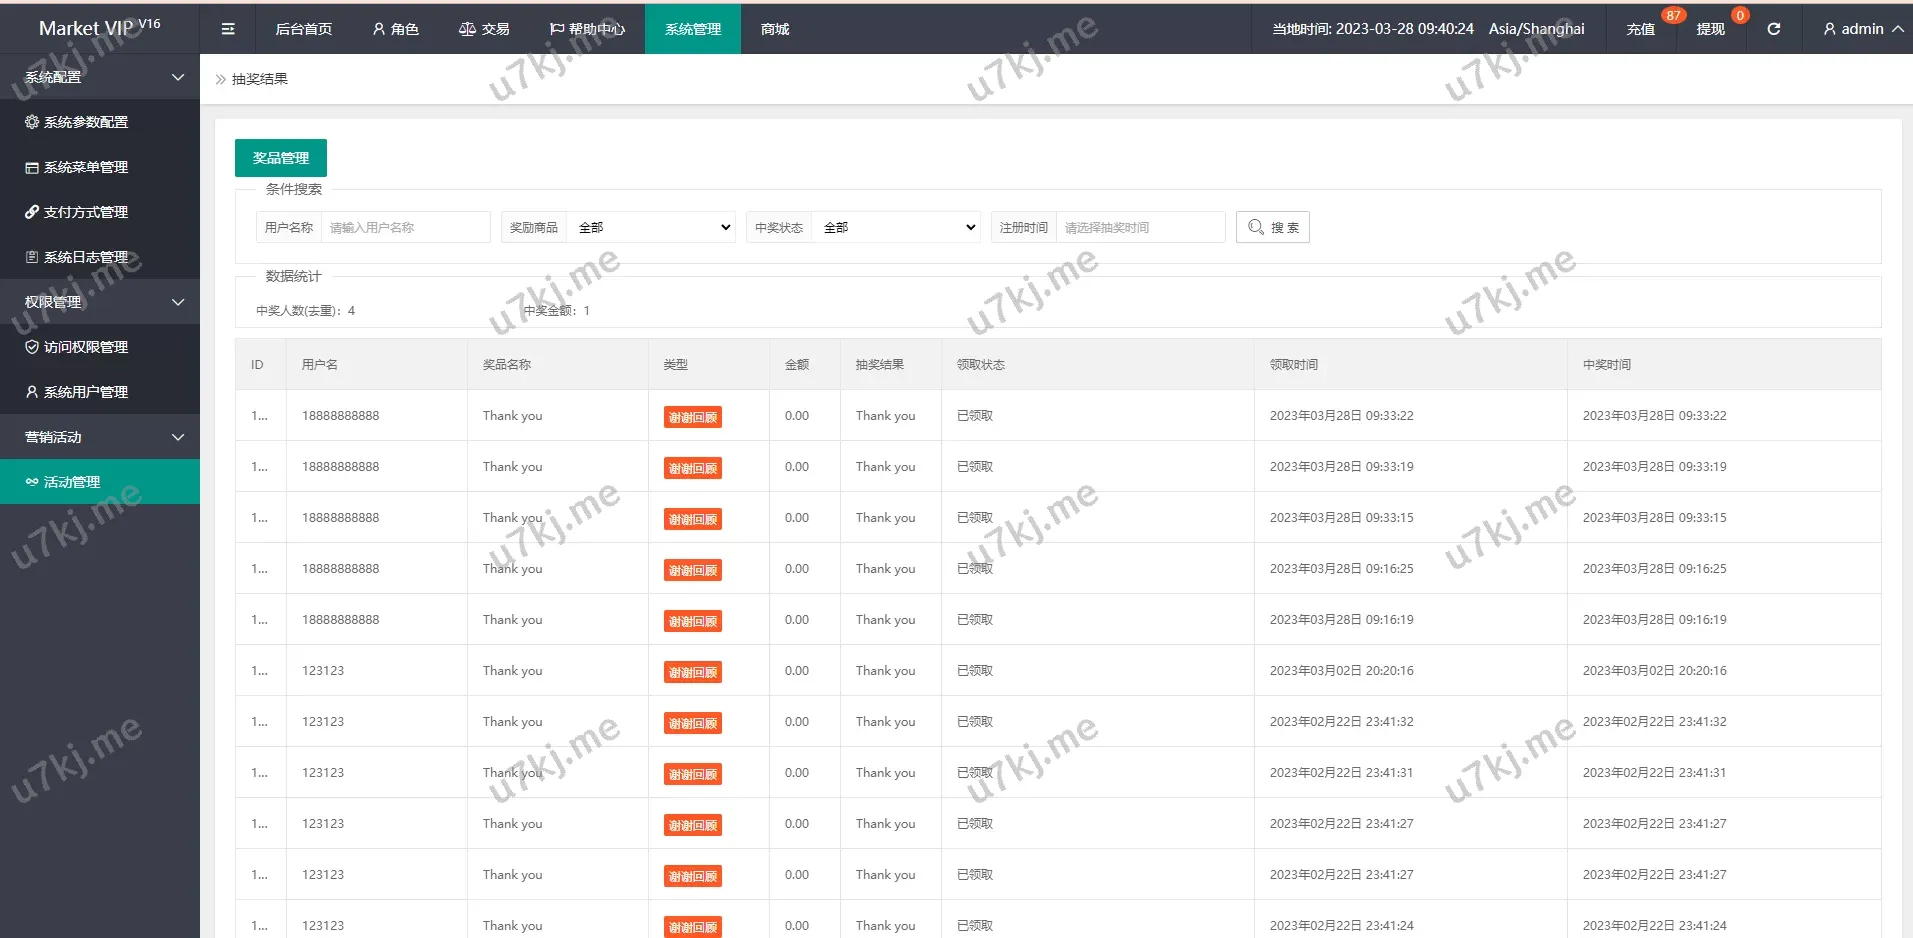Open 系统日志管理 via its log icon

pos(31,257)
